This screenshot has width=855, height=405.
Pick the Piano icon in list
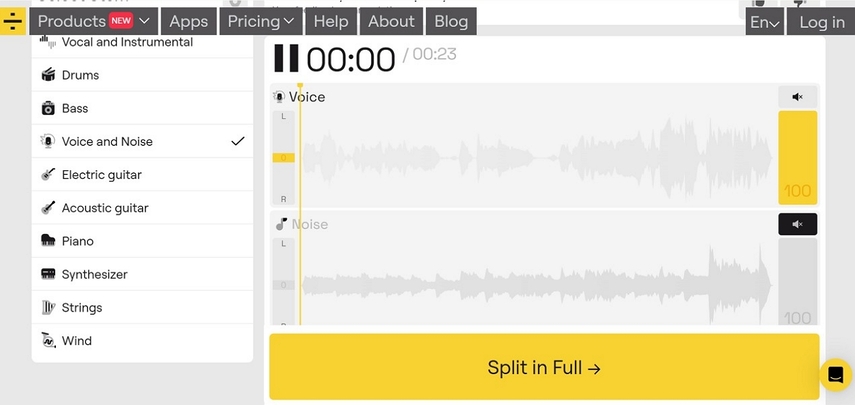click(x=49, y=240)
